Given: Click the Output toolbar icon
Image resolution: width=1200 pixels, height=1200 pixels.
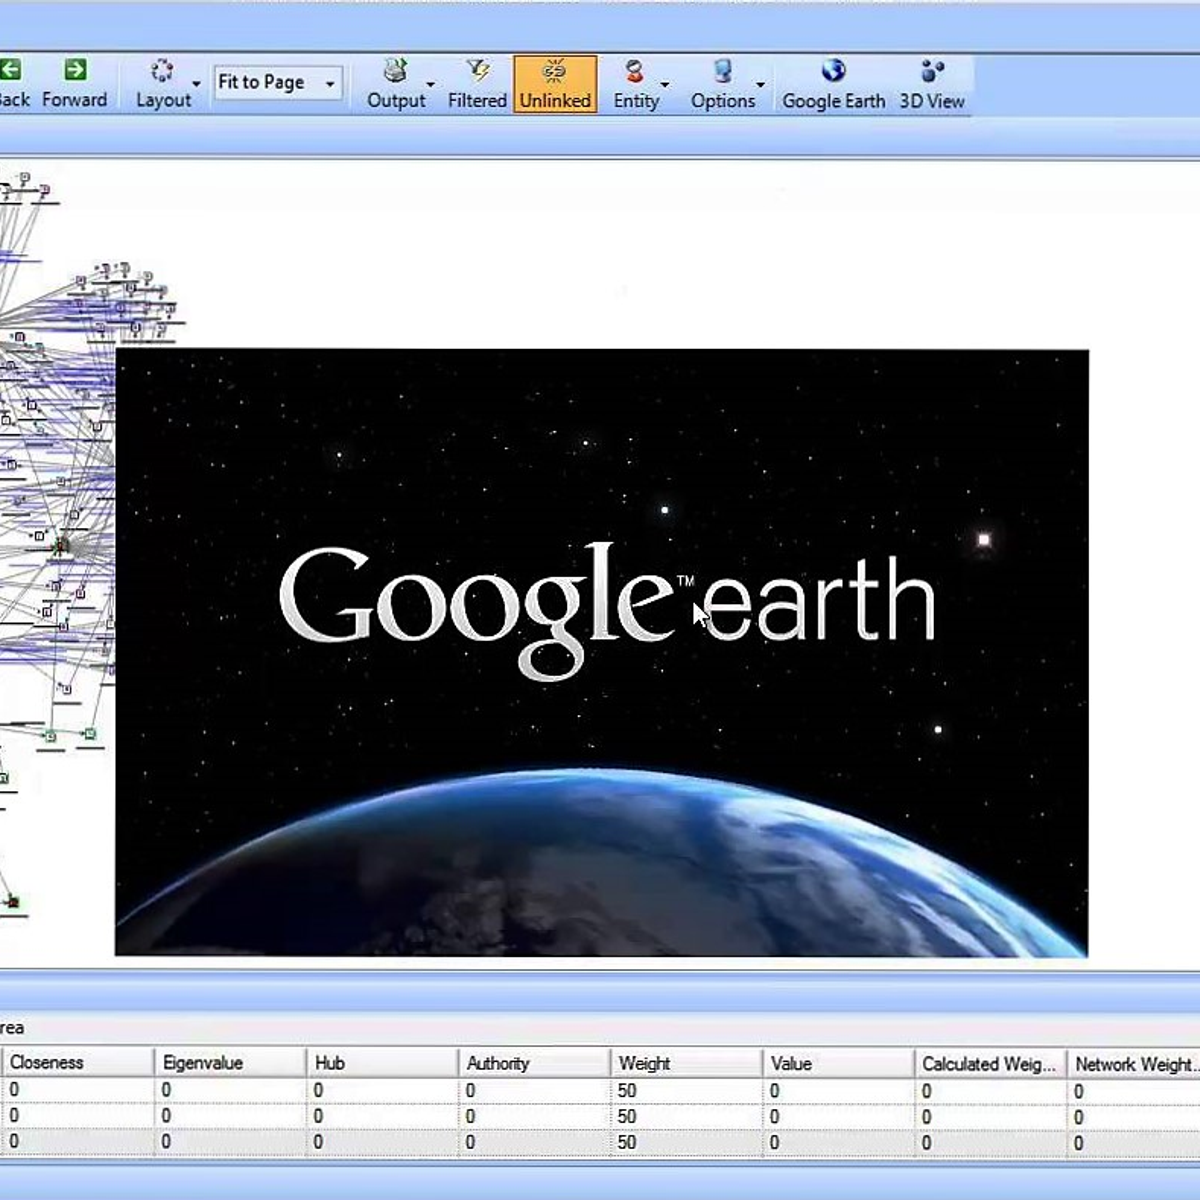Looking at the screenshot, I should [x=396, y=70].
